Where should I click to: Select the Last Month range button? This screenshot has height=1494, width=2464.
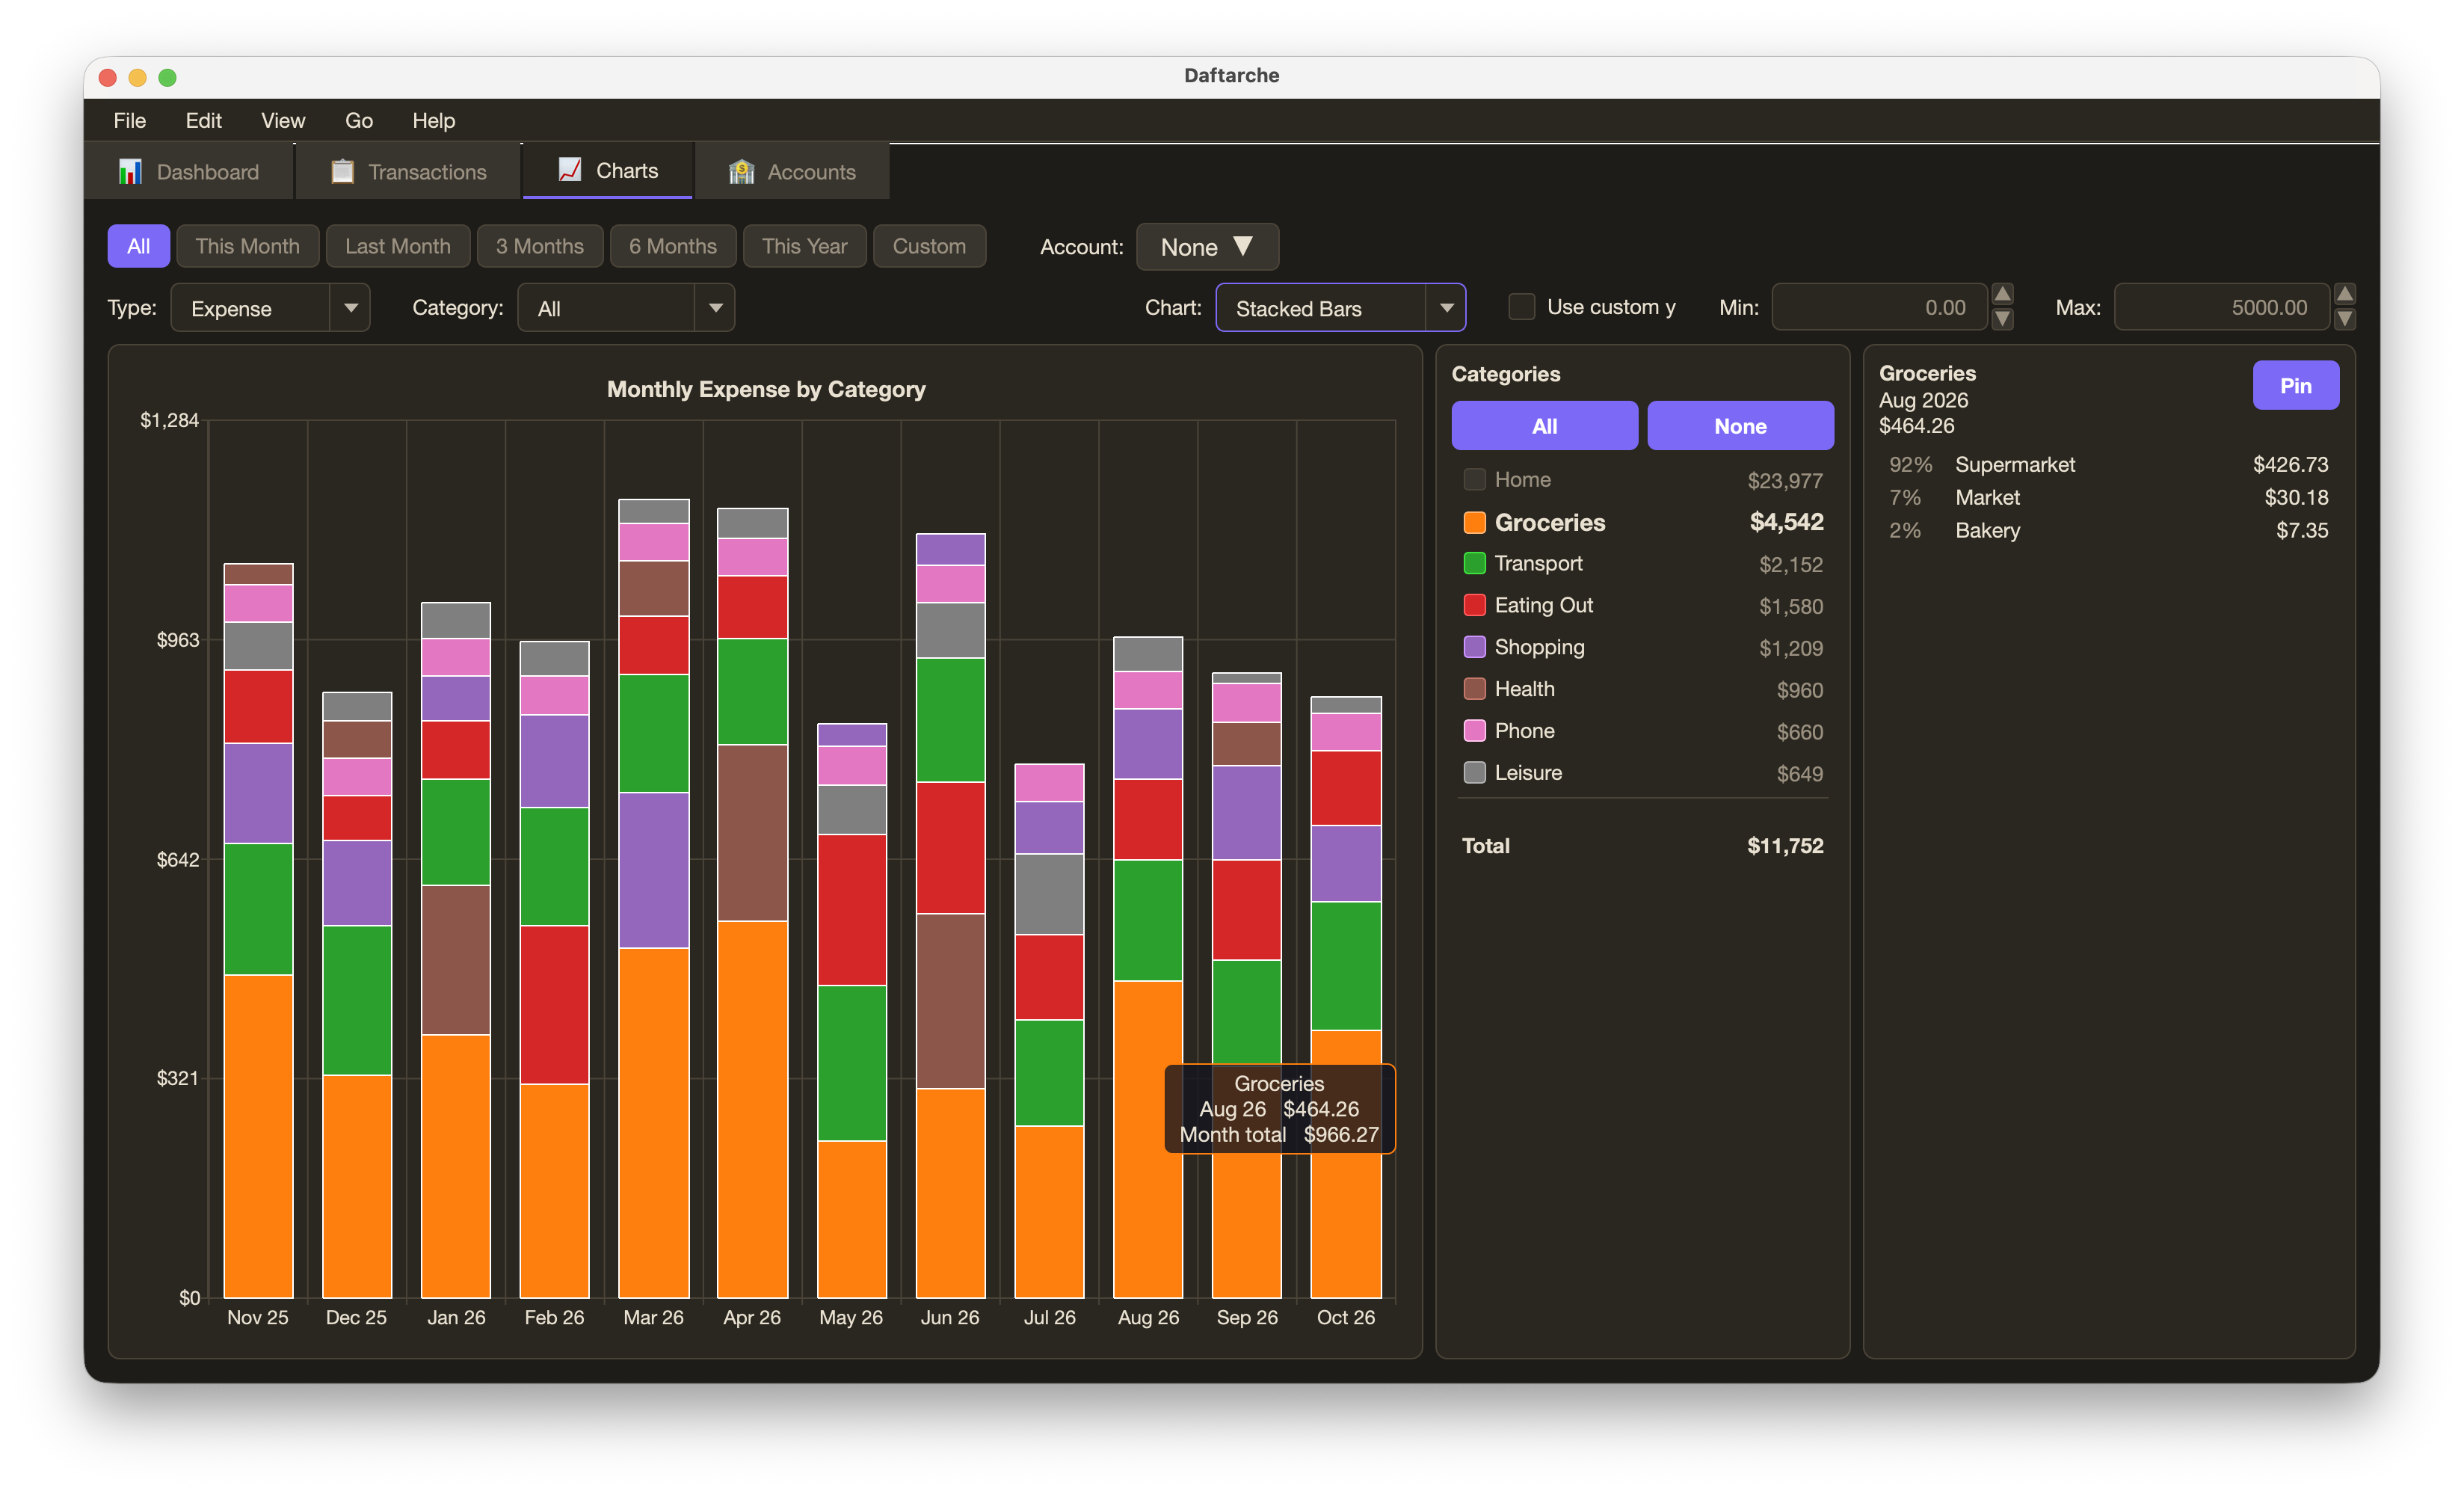398,247
